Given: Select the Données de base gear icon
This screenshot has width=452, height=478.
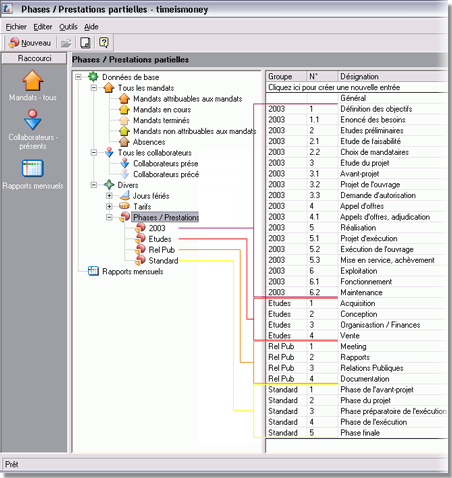Looking at the screenshot, I should [x=93, y=77].
